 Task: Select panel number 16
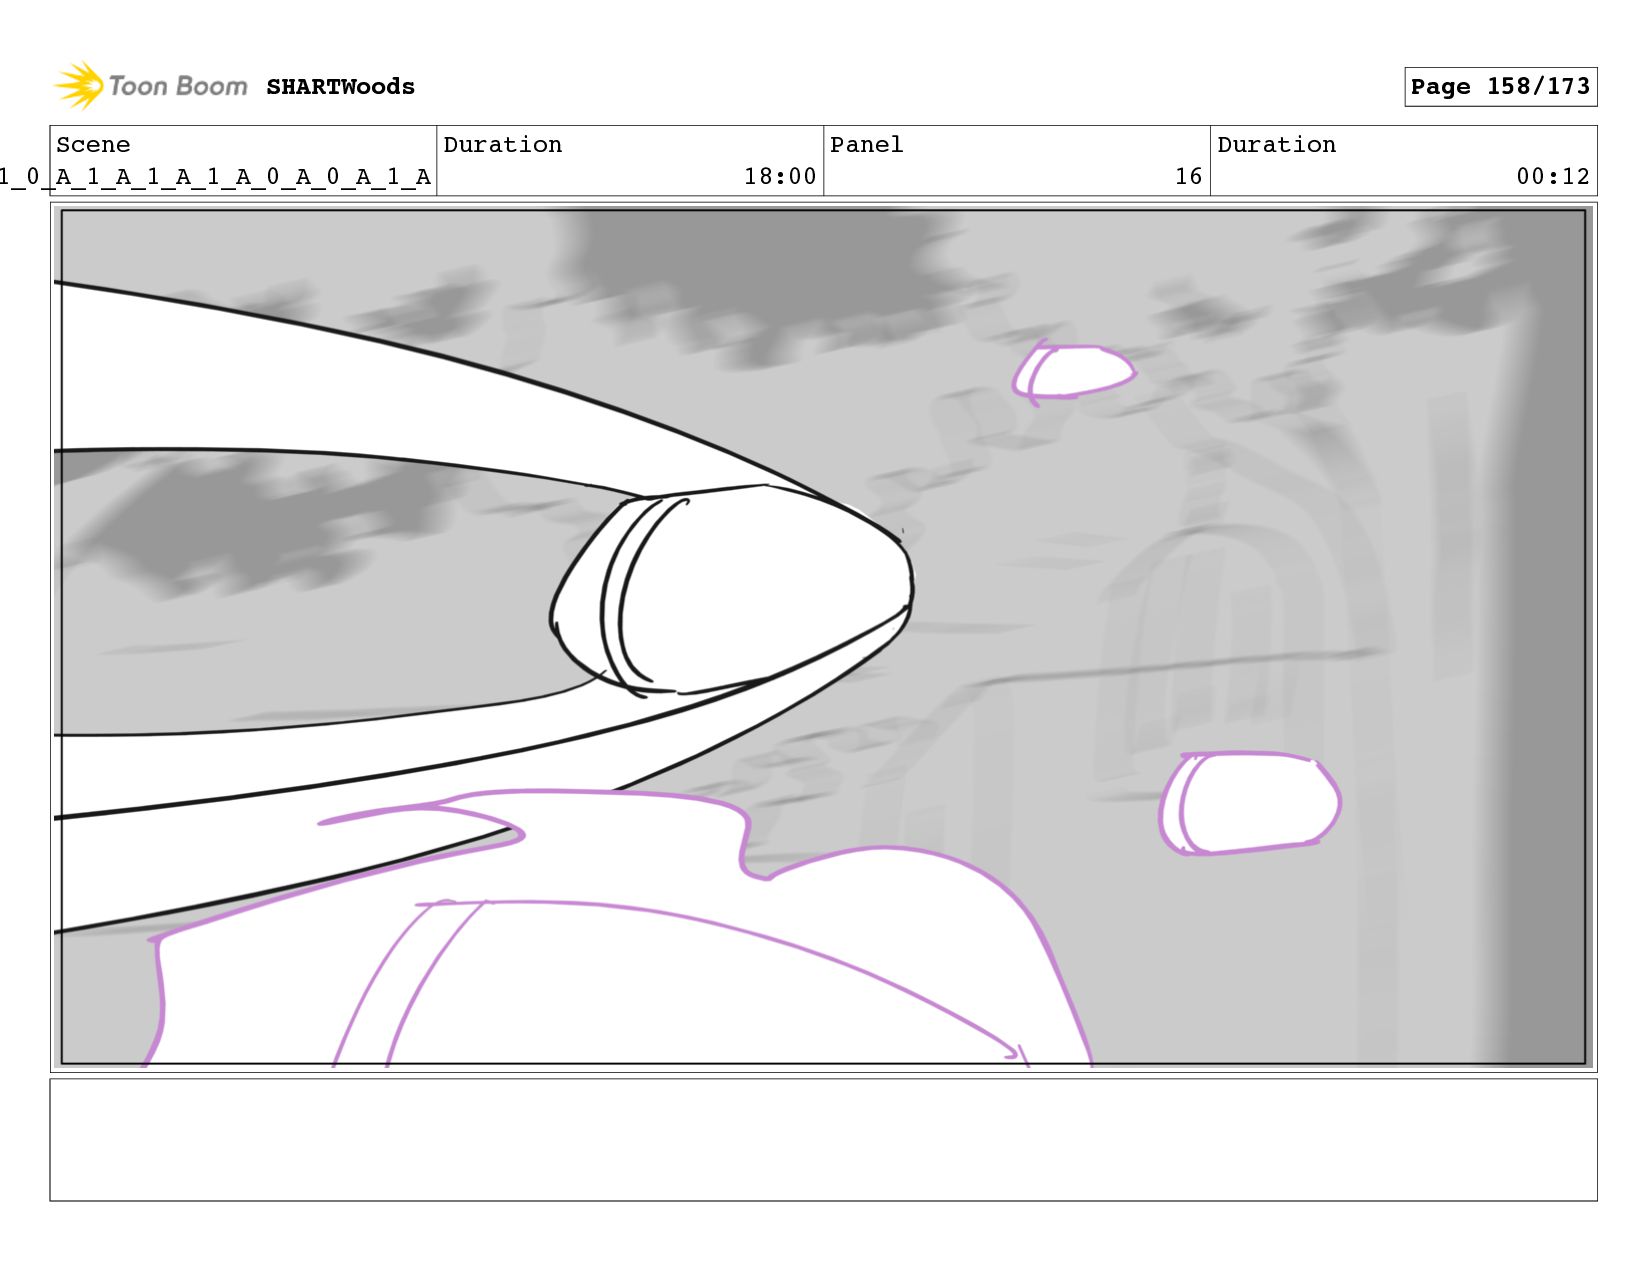coord(1188,177)
